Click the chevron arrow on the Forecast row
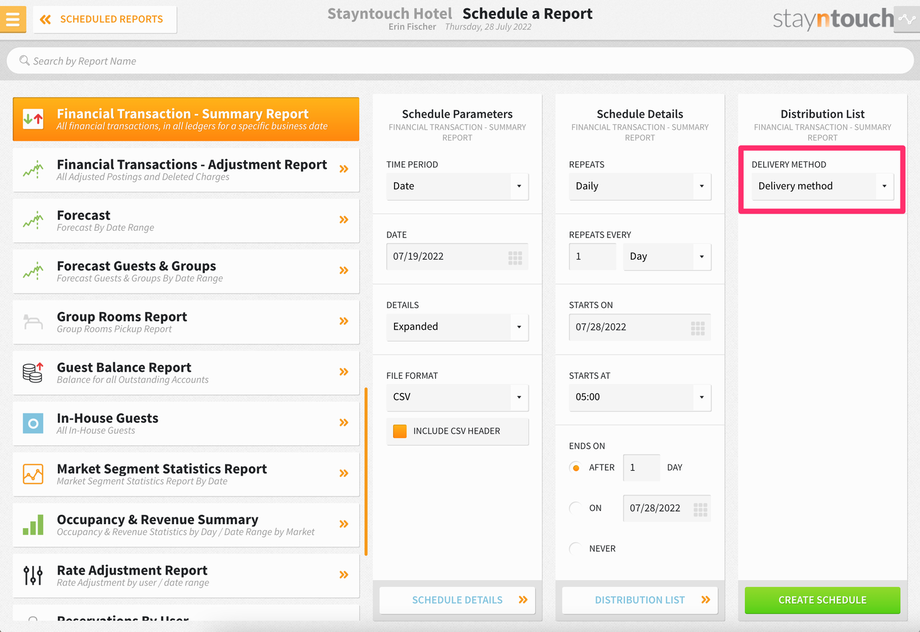Screen dimensions: 920x632 [x=344, y=219]
